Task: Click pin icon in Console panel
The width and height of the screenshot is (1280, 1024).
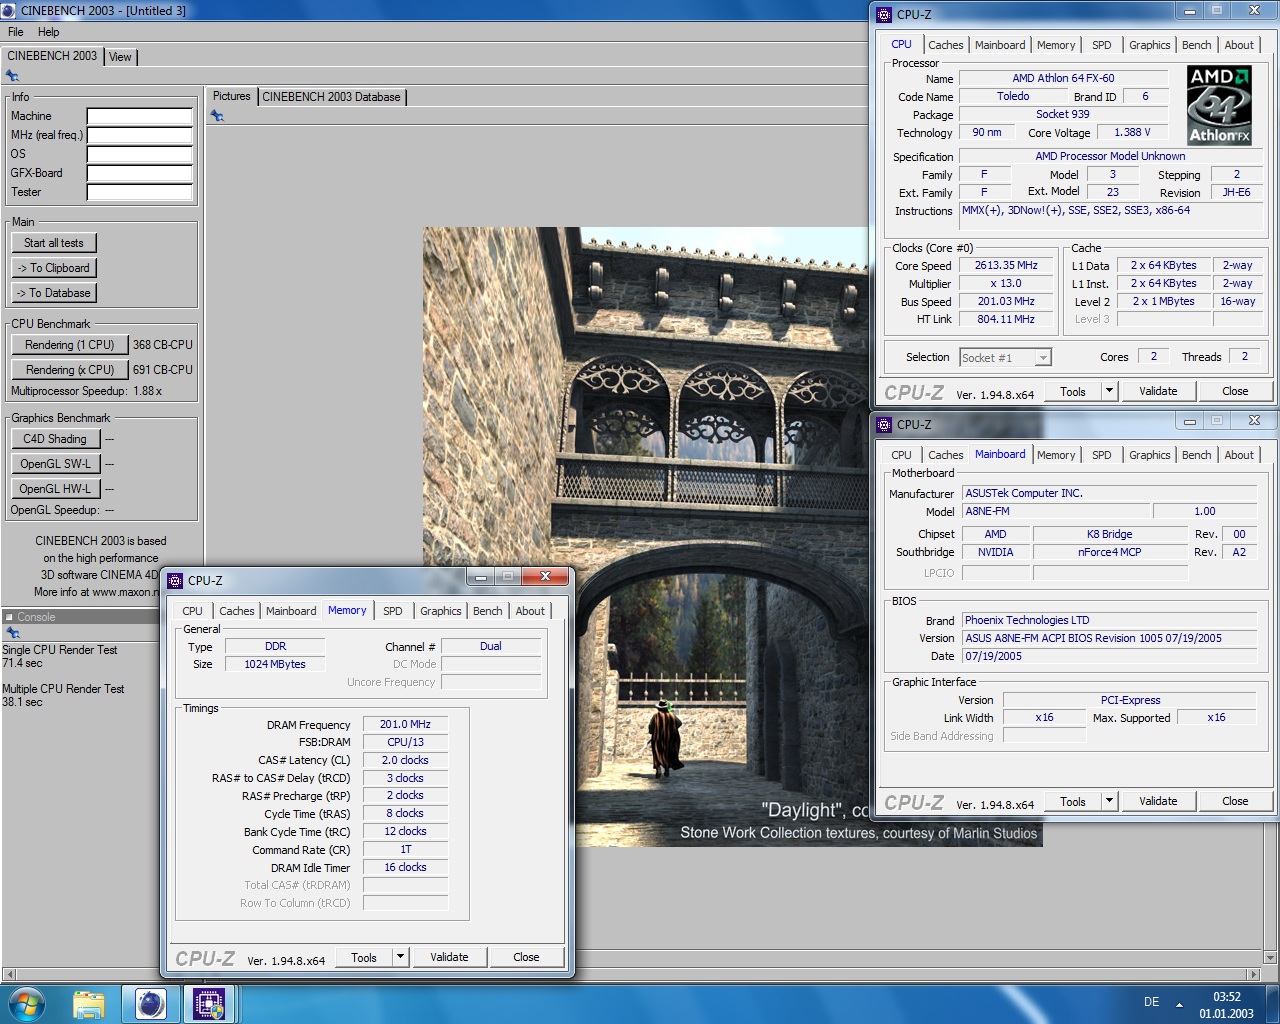Action: (12, 632)
